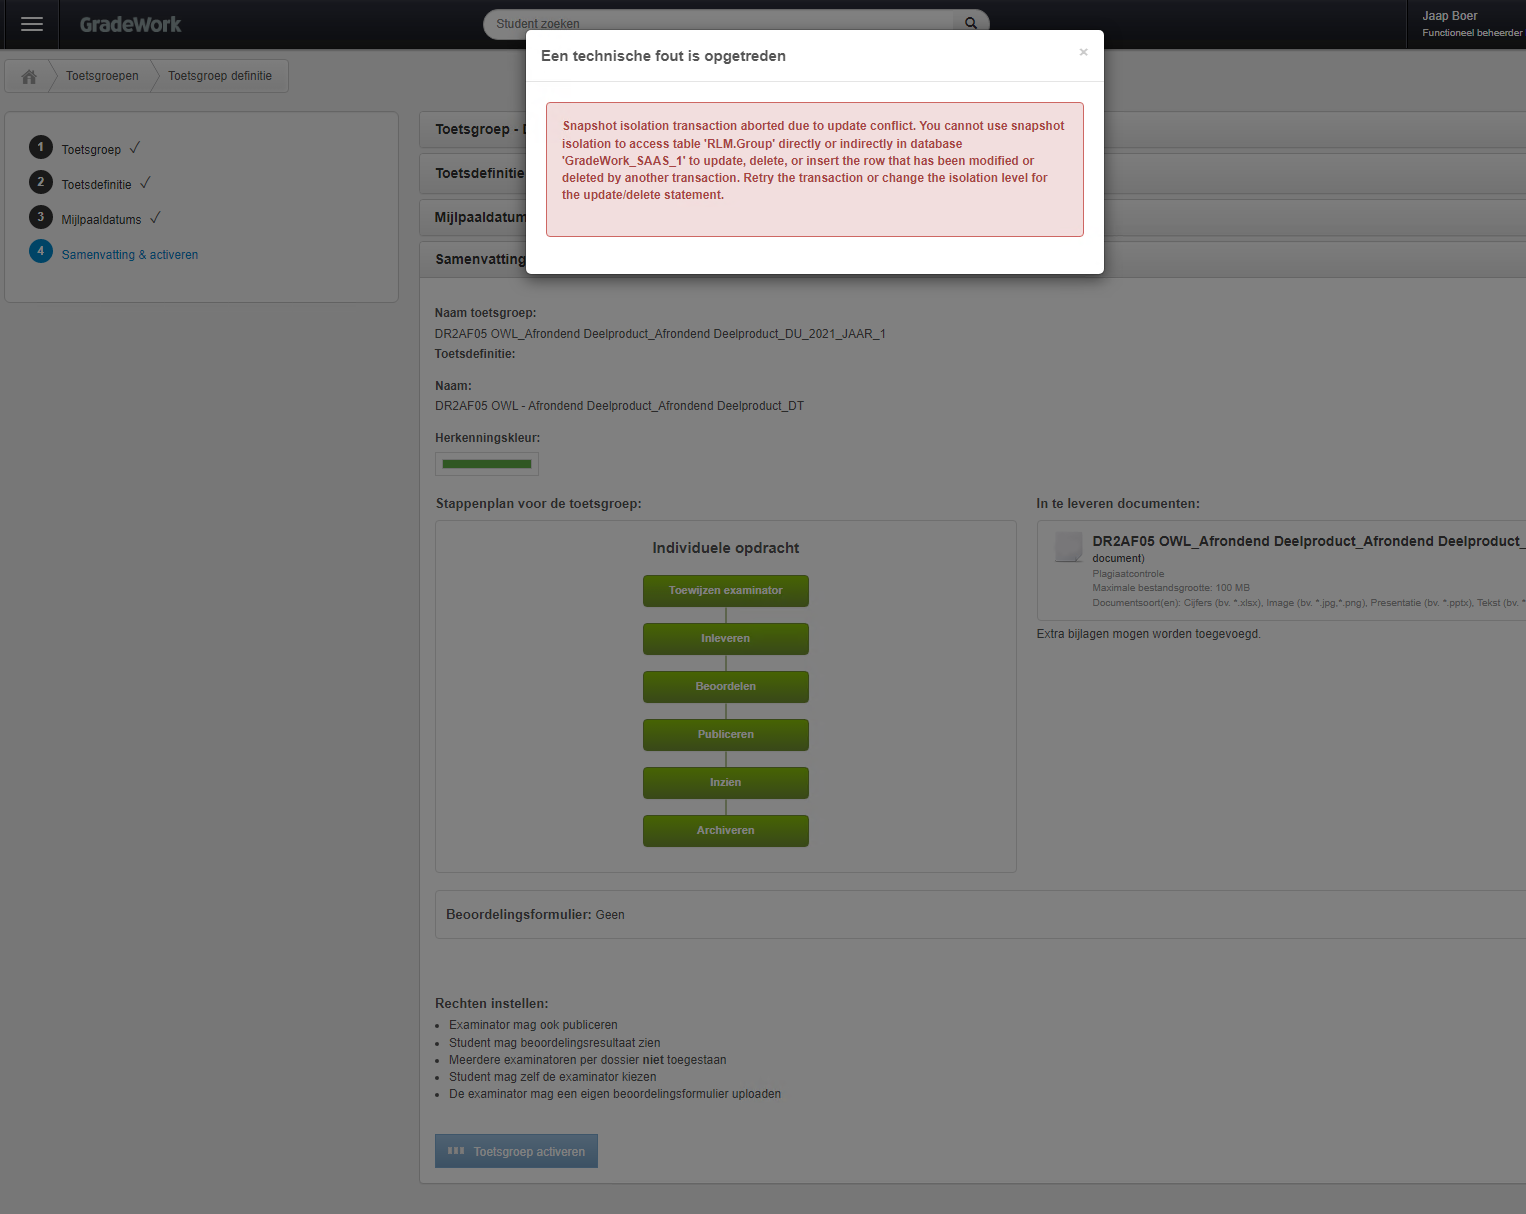
Task: Click the Publiceren step box
Action: 726,735
